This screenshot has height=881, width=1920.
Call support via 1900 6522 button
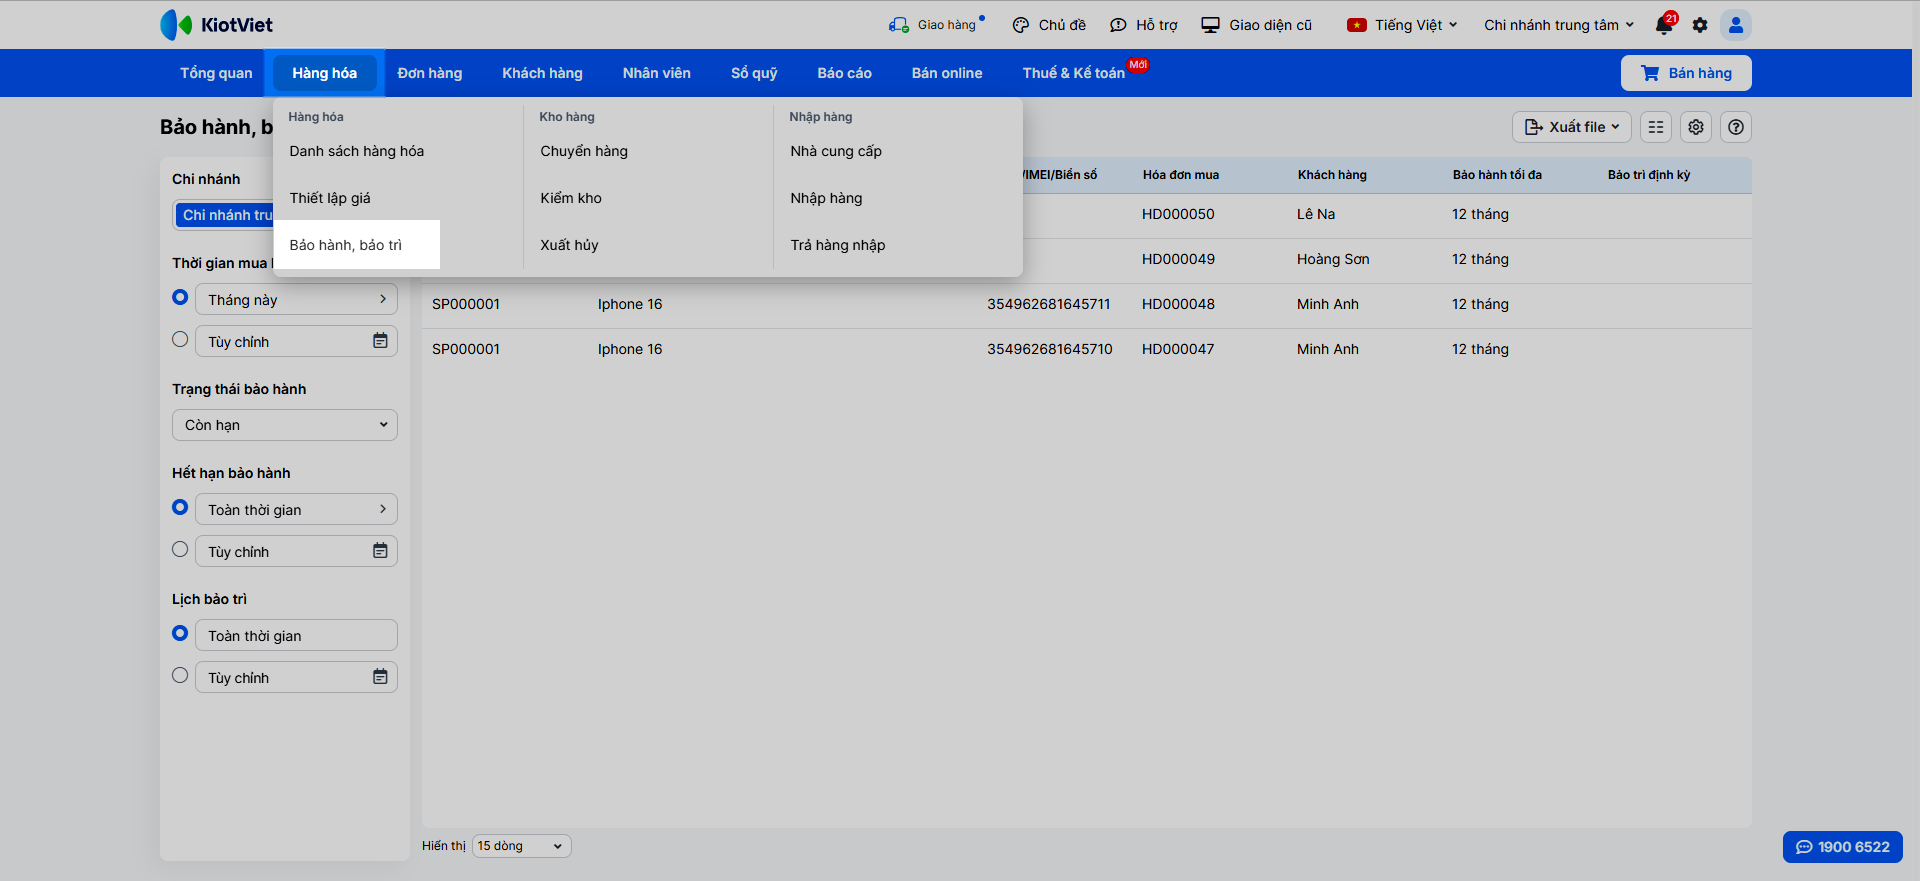(1843, 847)
